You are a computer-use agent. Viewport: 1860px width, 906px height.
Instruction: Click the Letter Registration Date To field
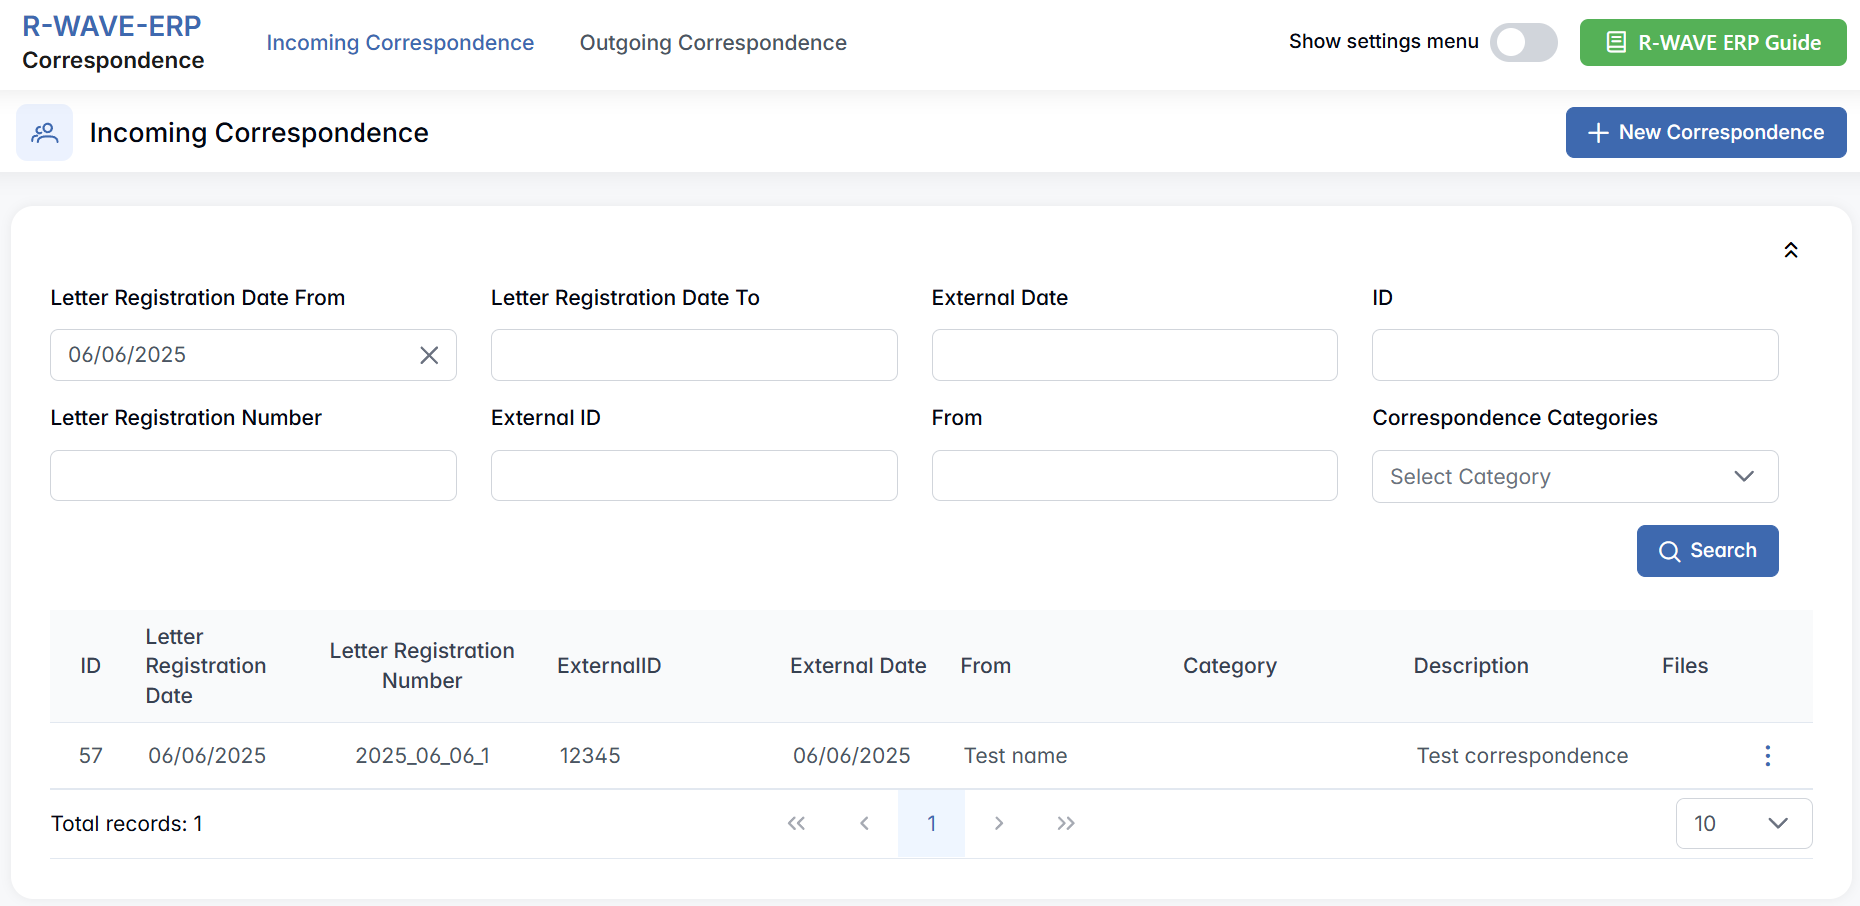click(693, 355)
